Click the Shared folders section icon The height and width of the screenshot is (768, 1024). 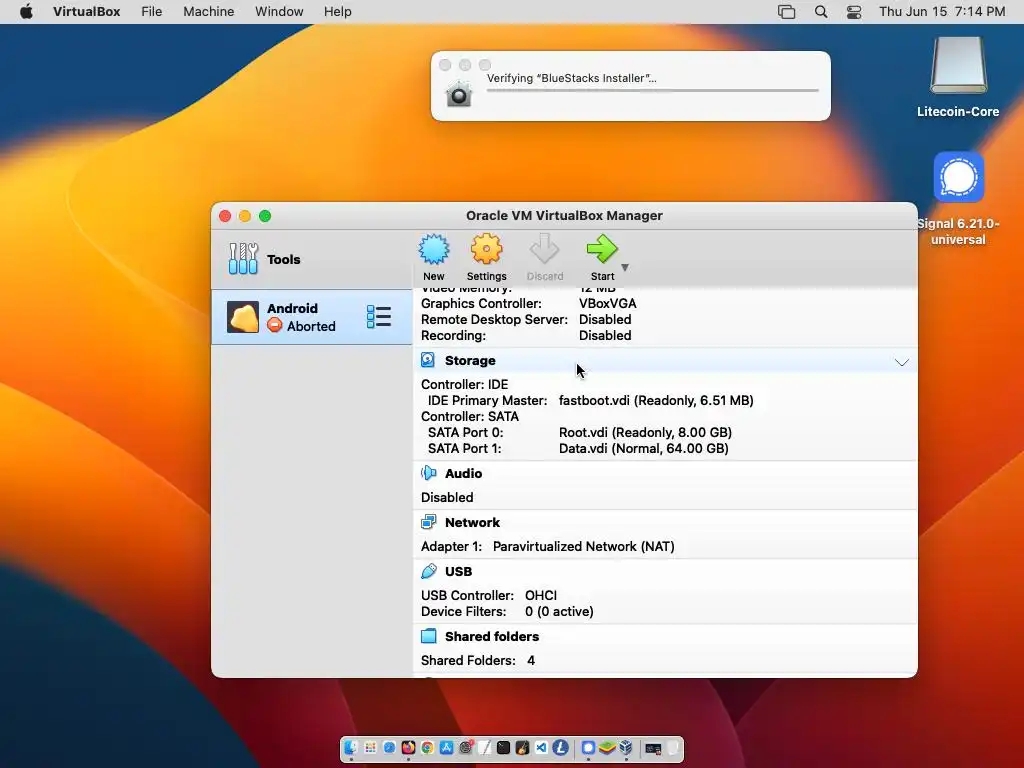coord(428,636)
